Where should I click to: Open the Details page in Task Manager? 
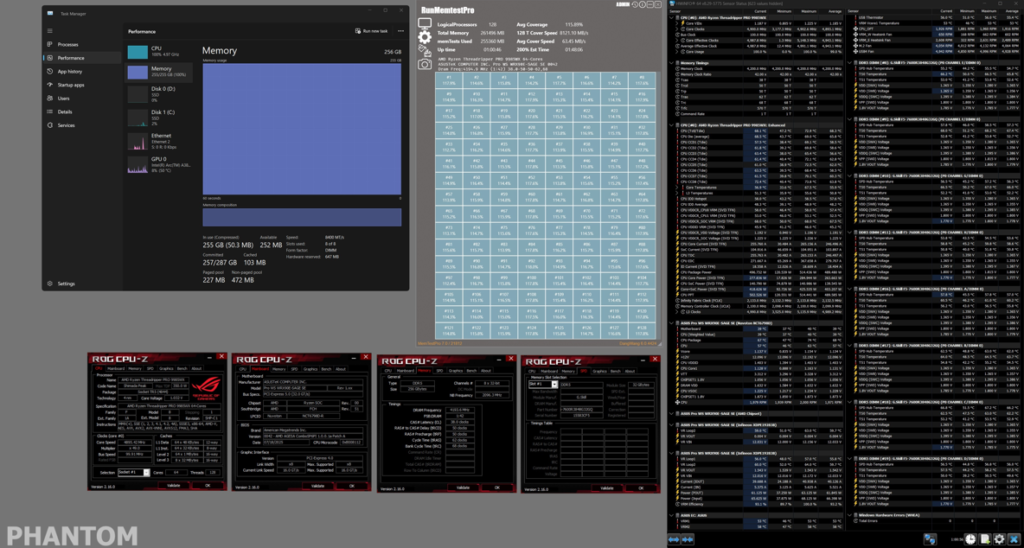[x=64, y=112]
